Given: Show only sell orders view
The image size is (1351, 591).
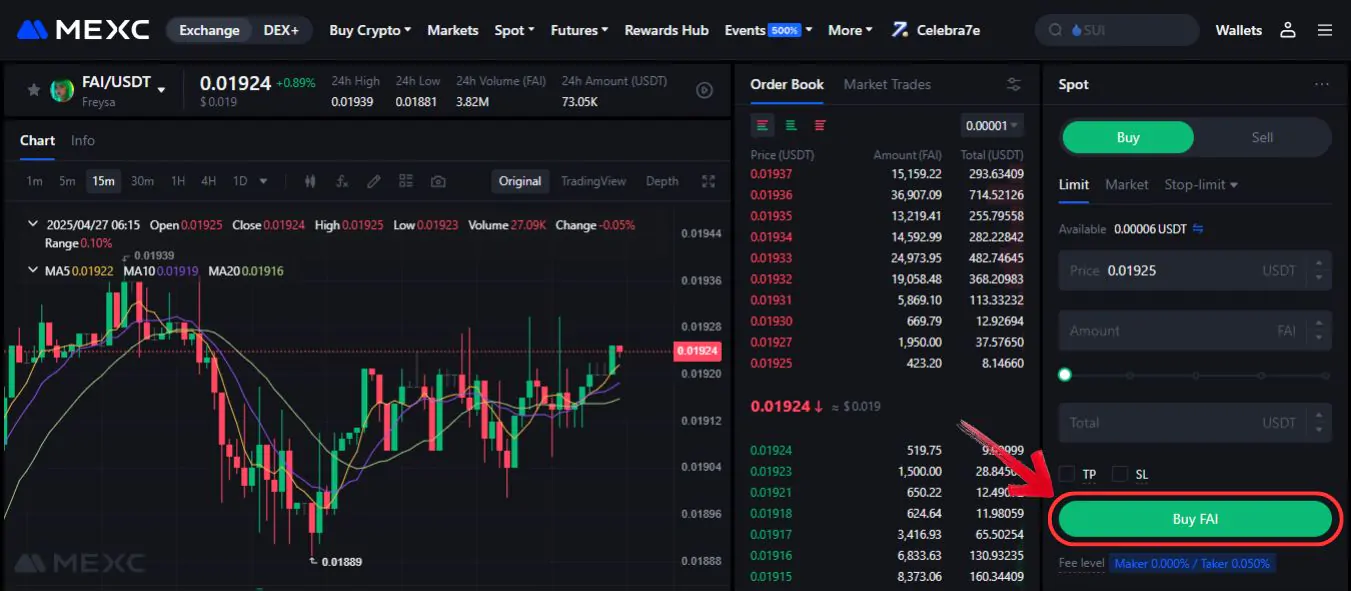Looking at the screenshot, I should (x=820, y=125).
